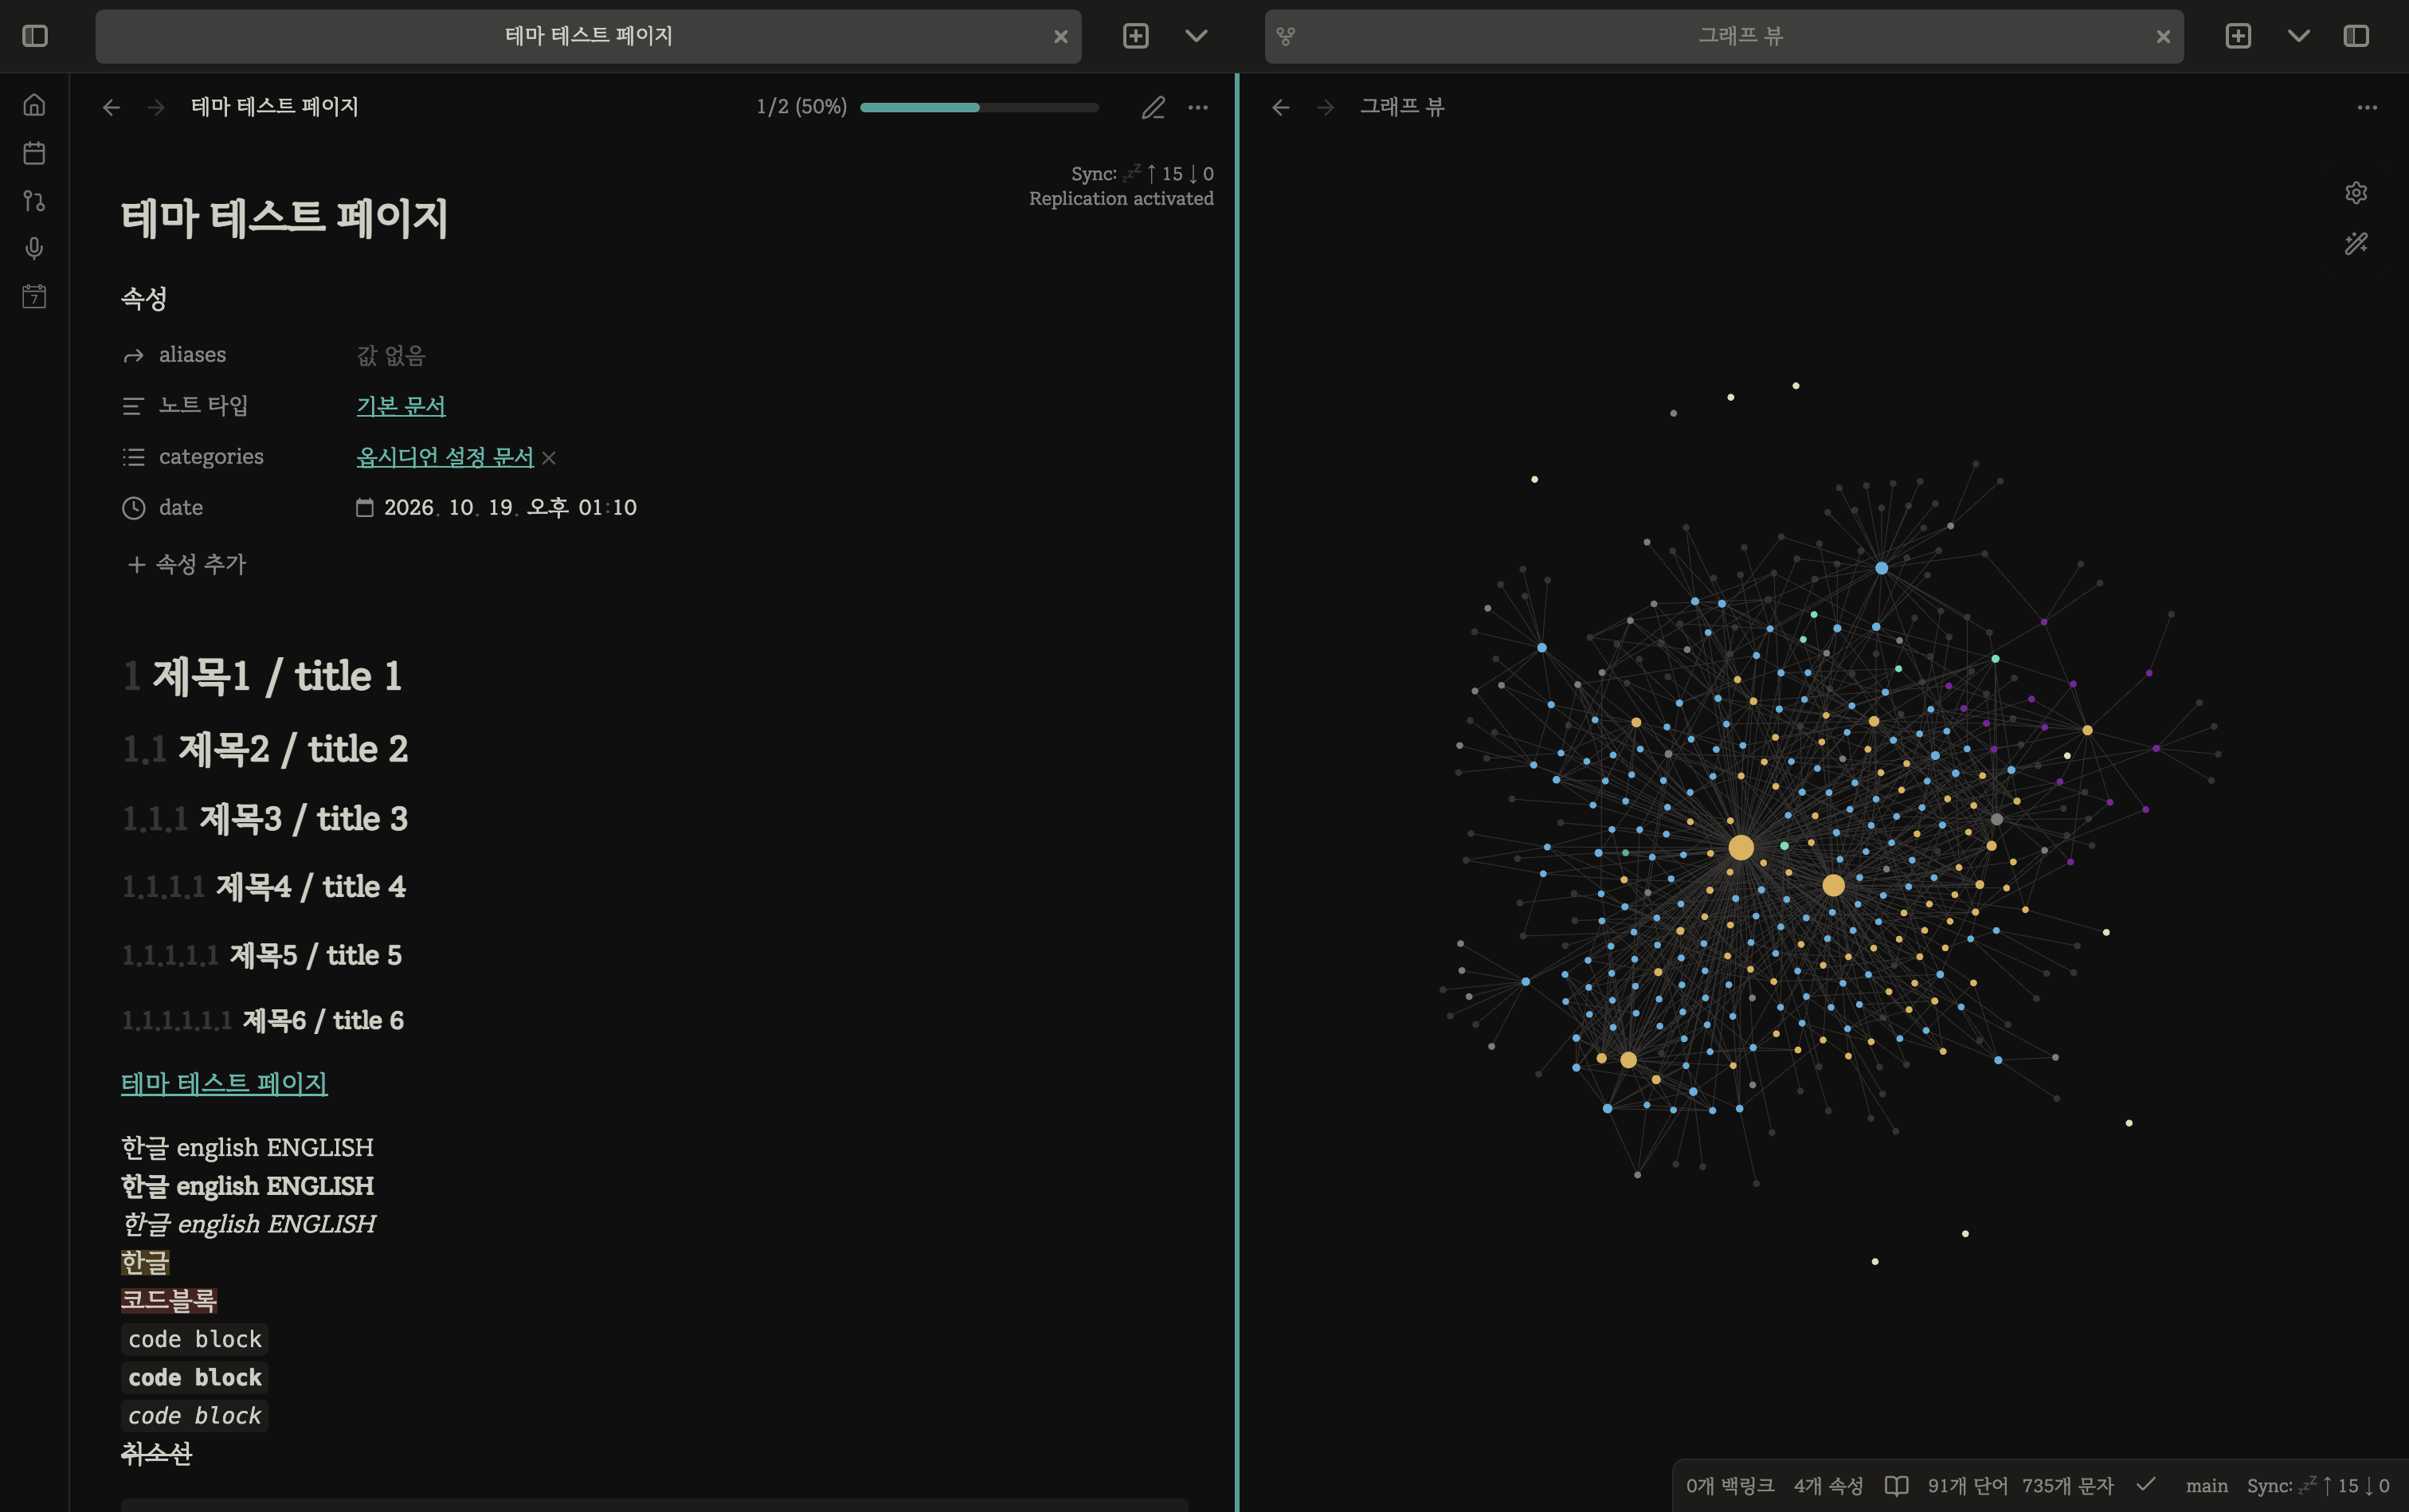The image size is (2409, 1512).
Task: Remove 옵시디언 설정 문서 category value
Action: (x=548, y=458)
